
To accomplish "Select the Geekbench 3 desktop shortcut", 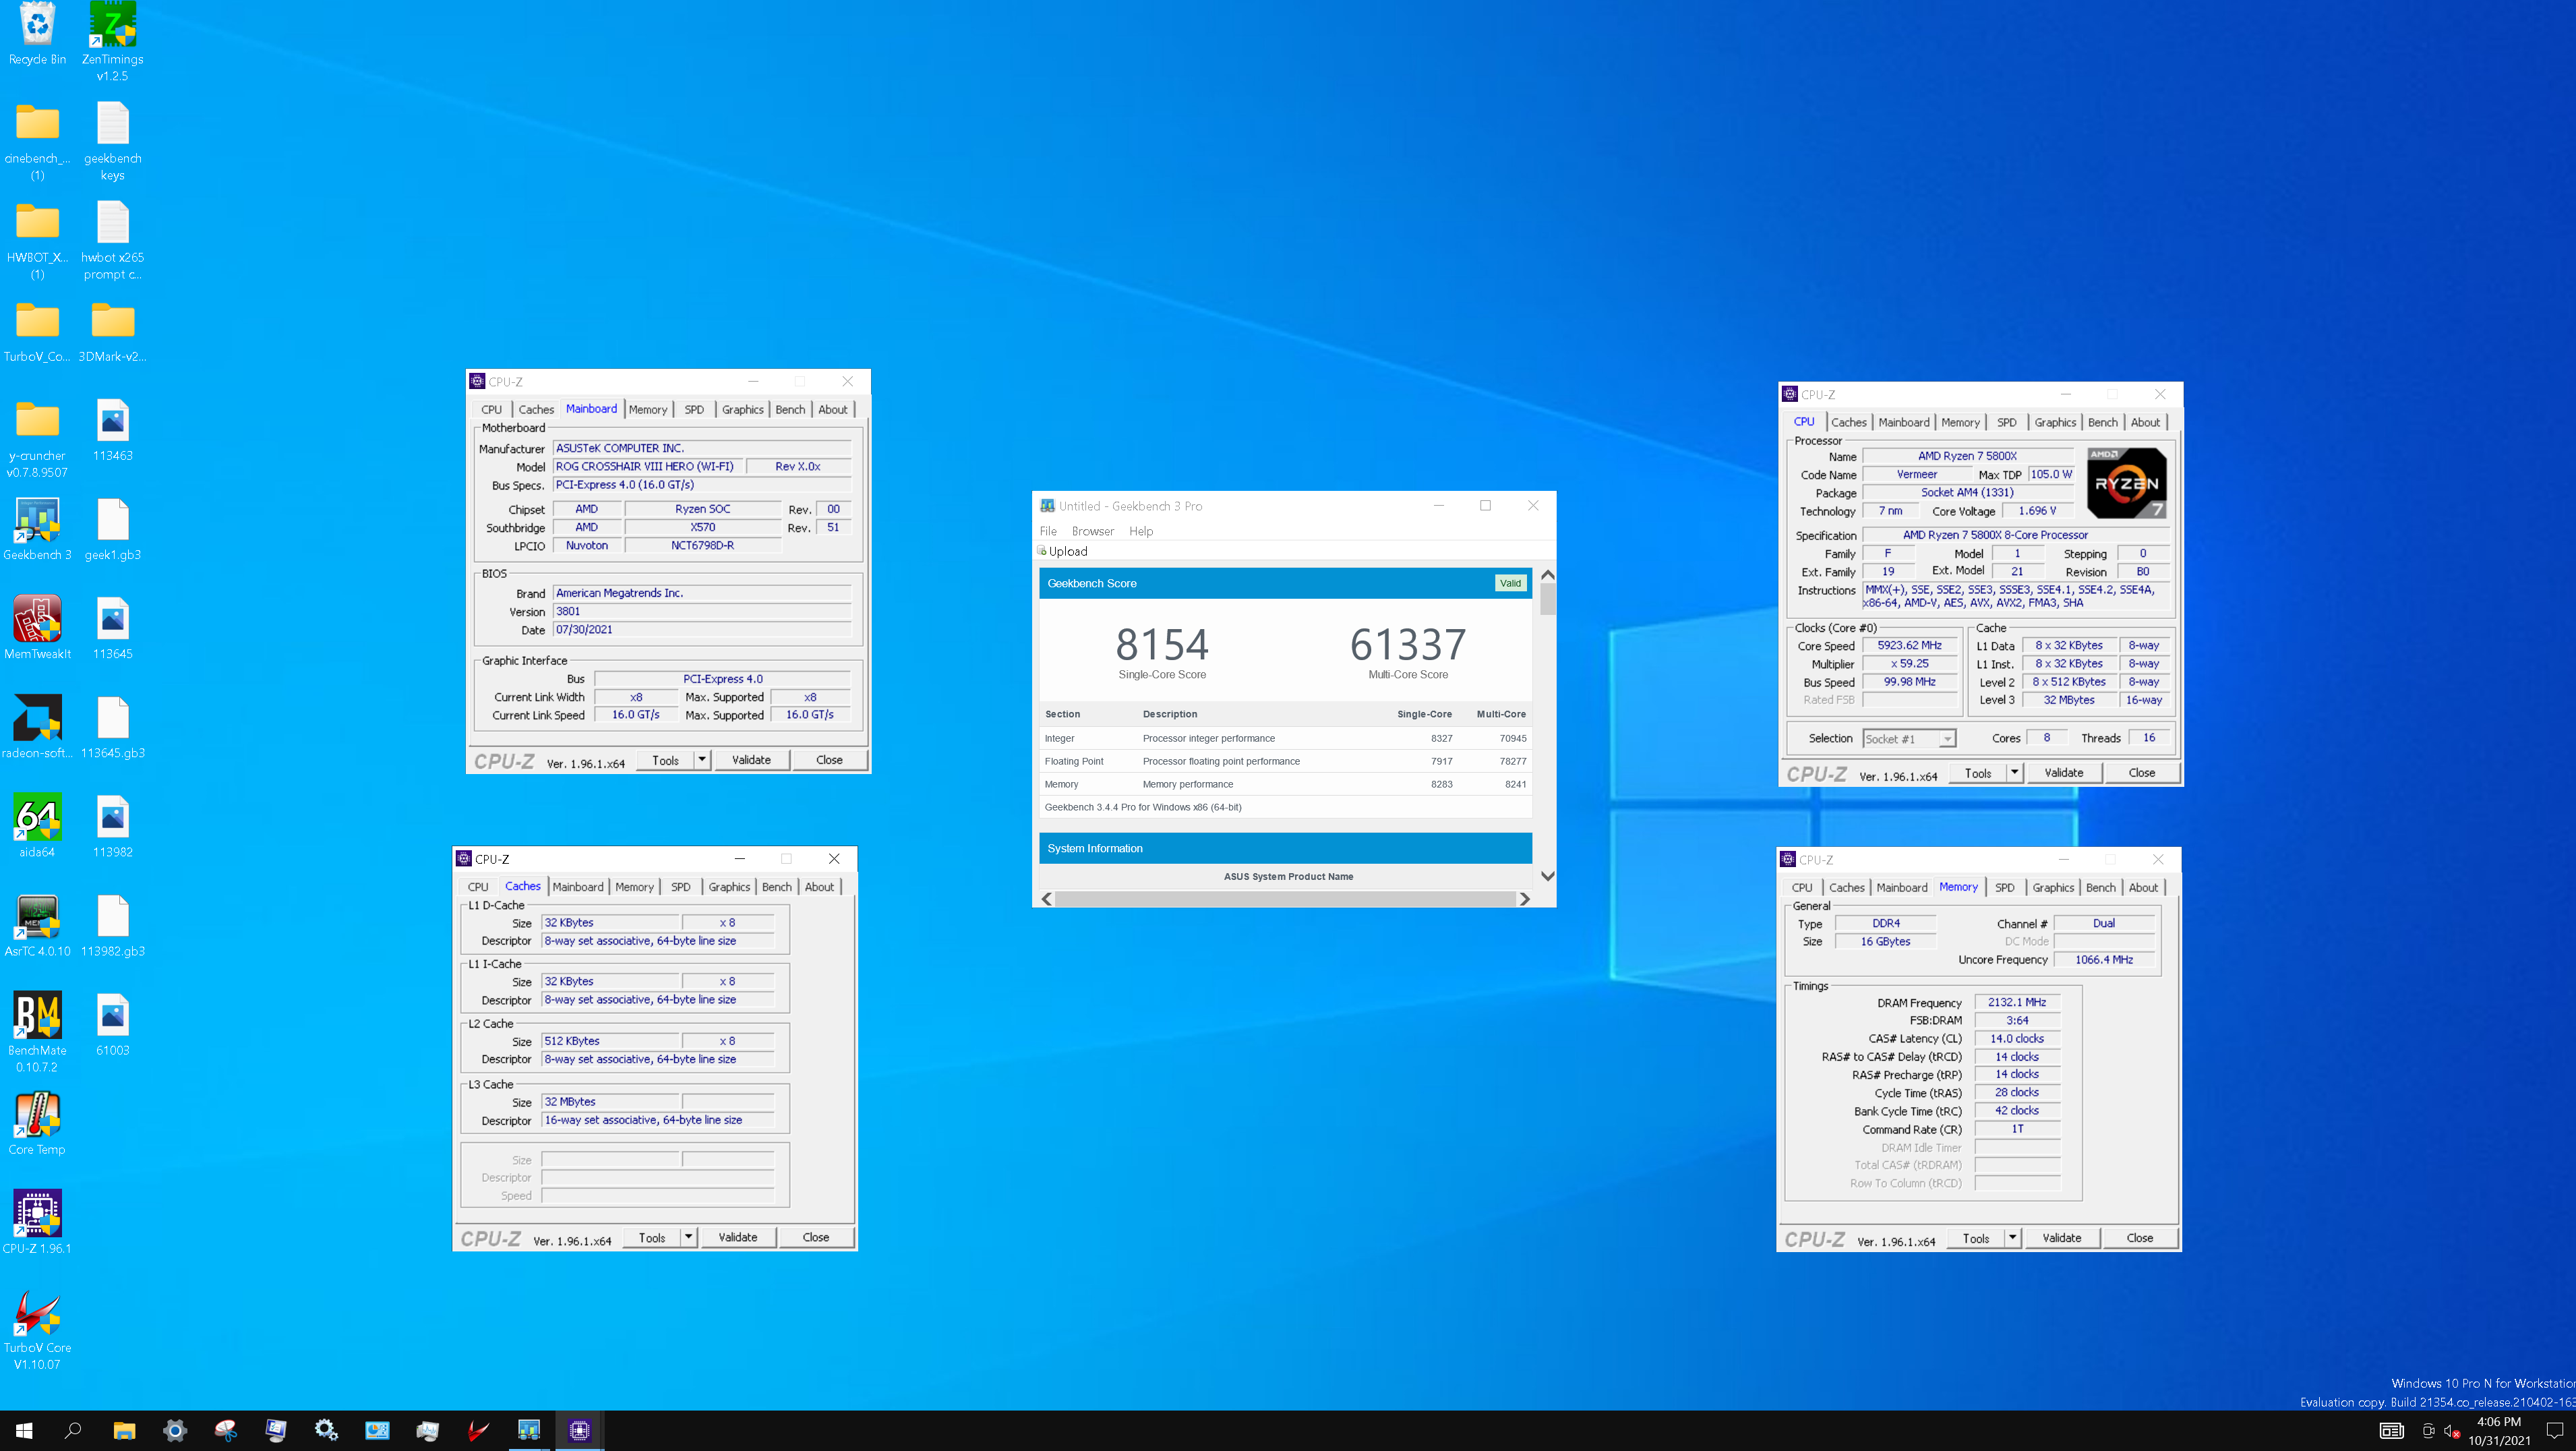I will pos(37,529).
